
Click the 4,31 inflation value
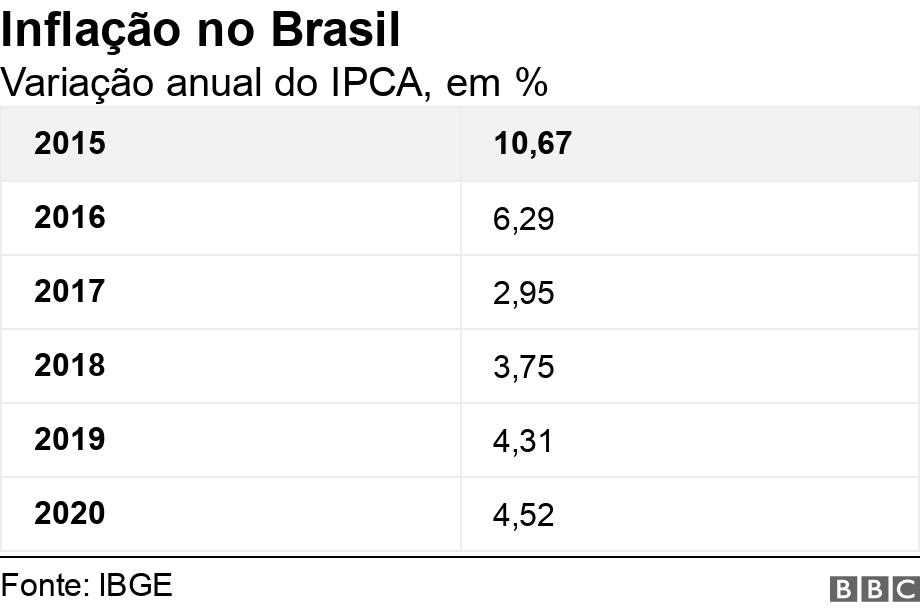[523, 441]
